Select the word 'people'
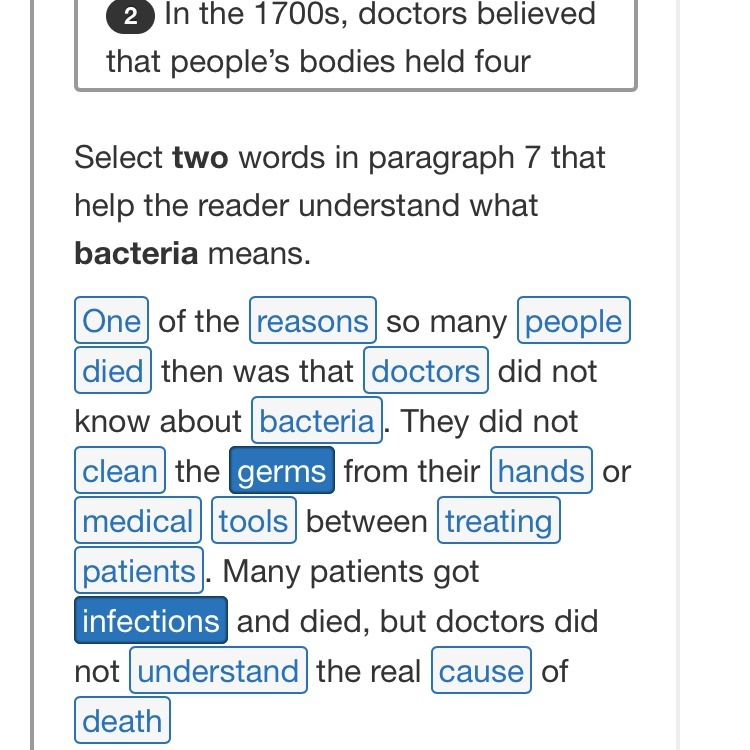Image resolution: width=750 pixels, height=750 pixels. pos(574,320)
